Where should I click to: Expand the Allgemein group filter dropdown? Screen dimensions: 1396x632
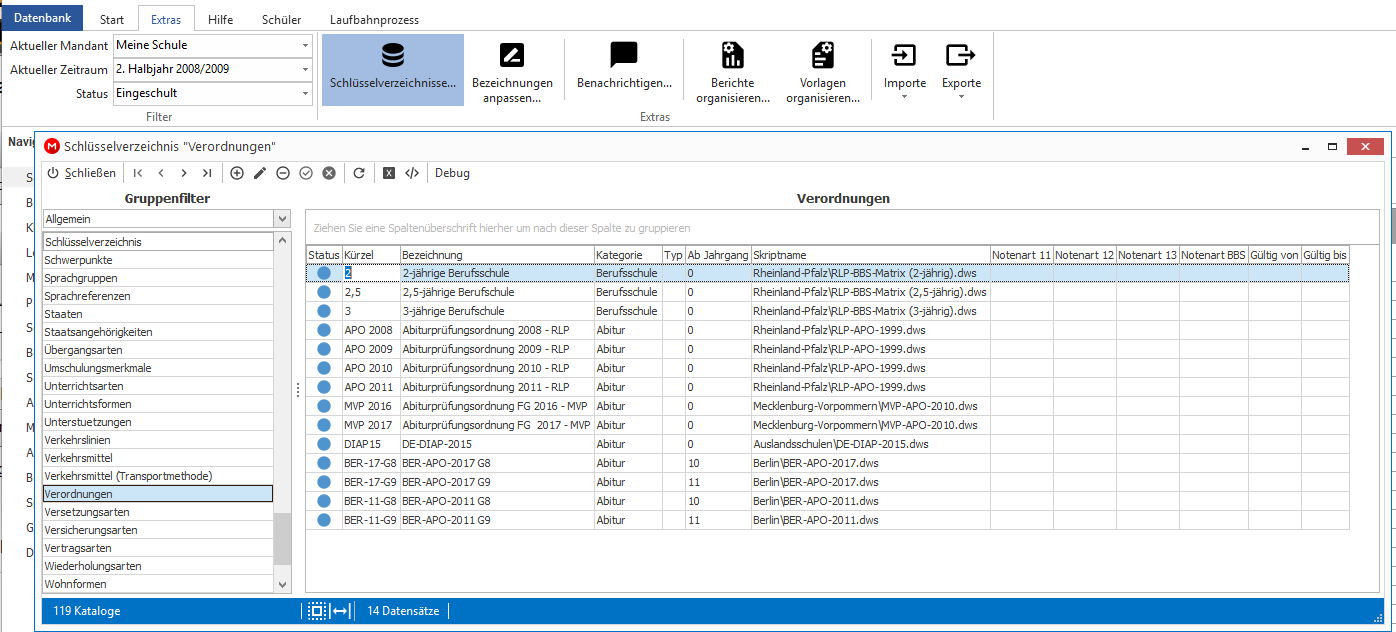[281, 219]
